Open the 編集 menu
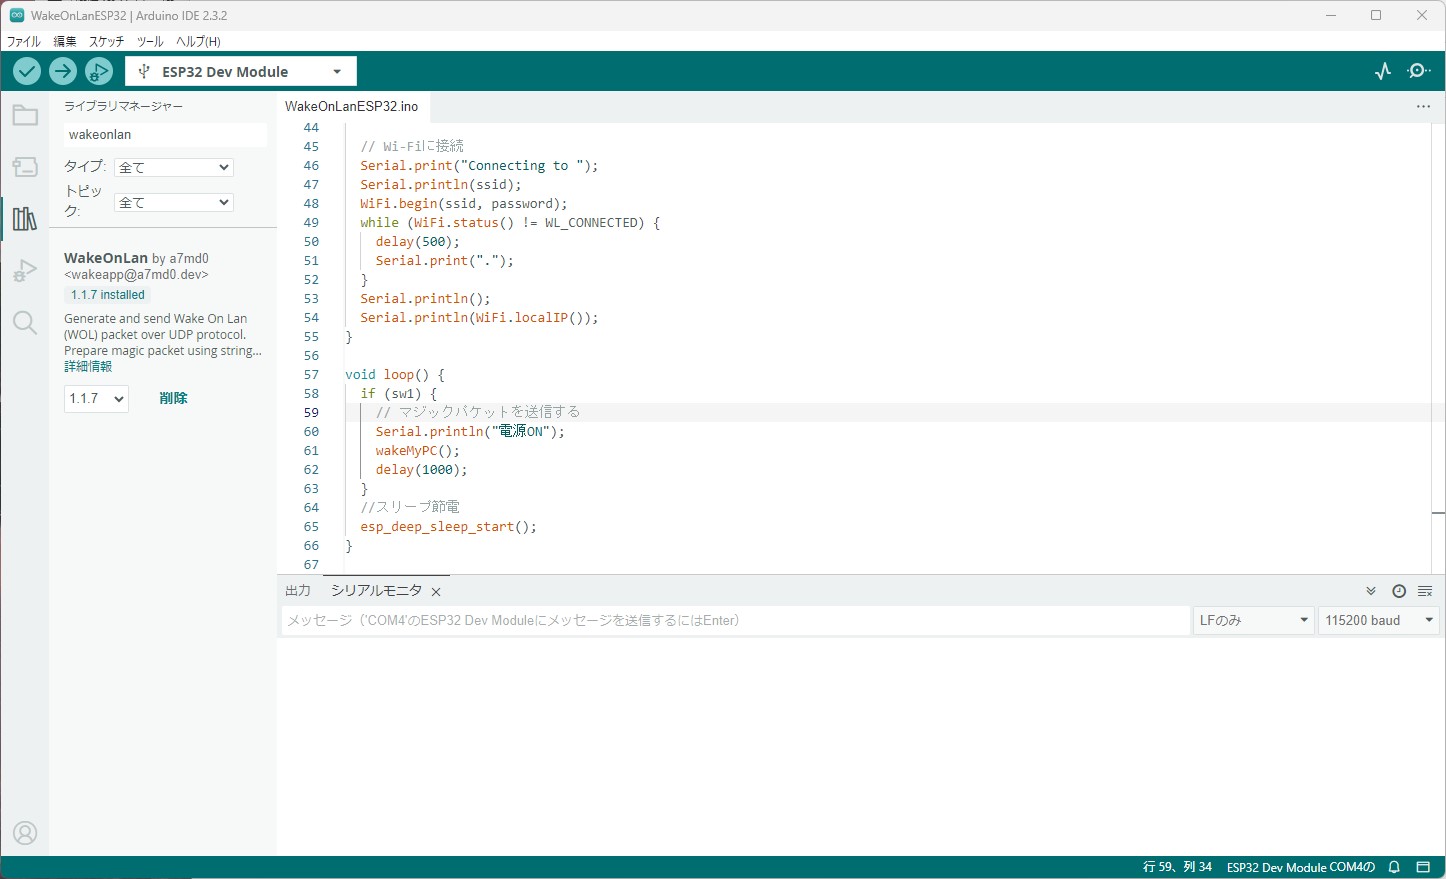1446x879 pixels. pos(65,41)
